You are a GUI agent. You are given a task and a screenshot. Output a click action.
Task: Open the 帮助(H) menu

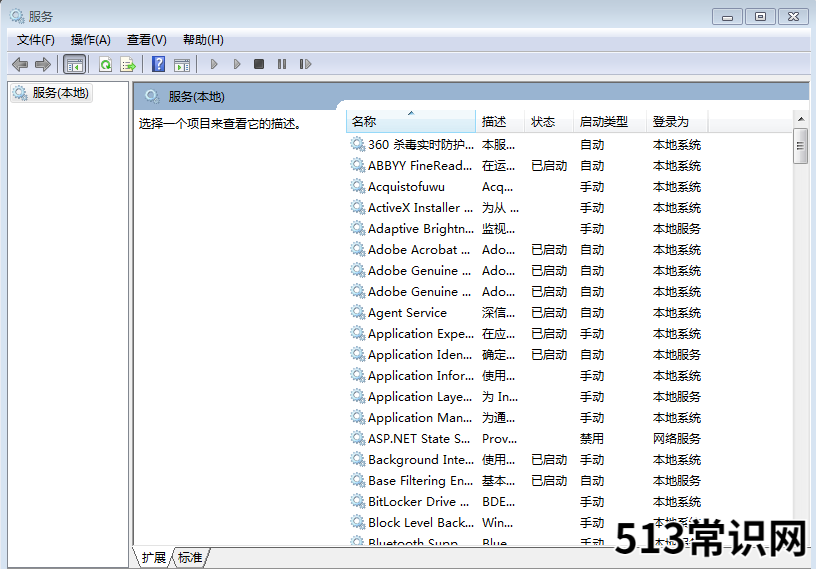coord(203,40)
